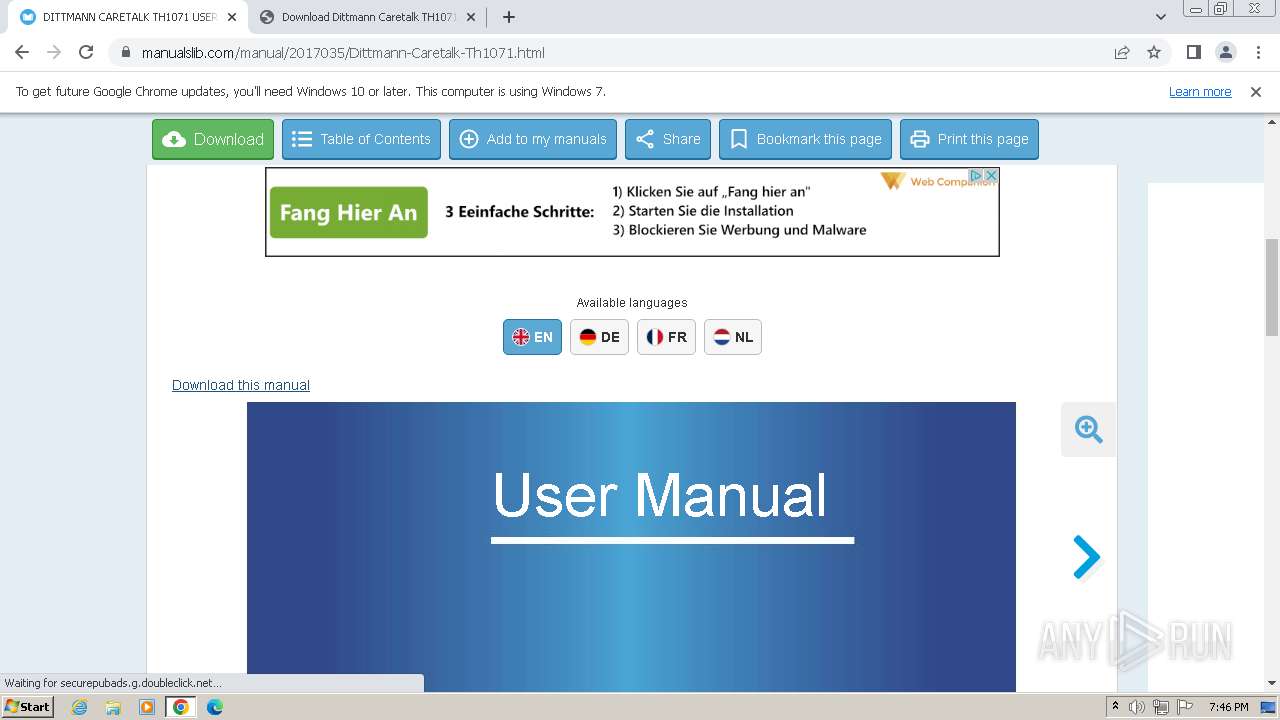Click the Fang Hier An ad button
The height and width of the screenshot is (720, 1280).
[x=348, y=212]
